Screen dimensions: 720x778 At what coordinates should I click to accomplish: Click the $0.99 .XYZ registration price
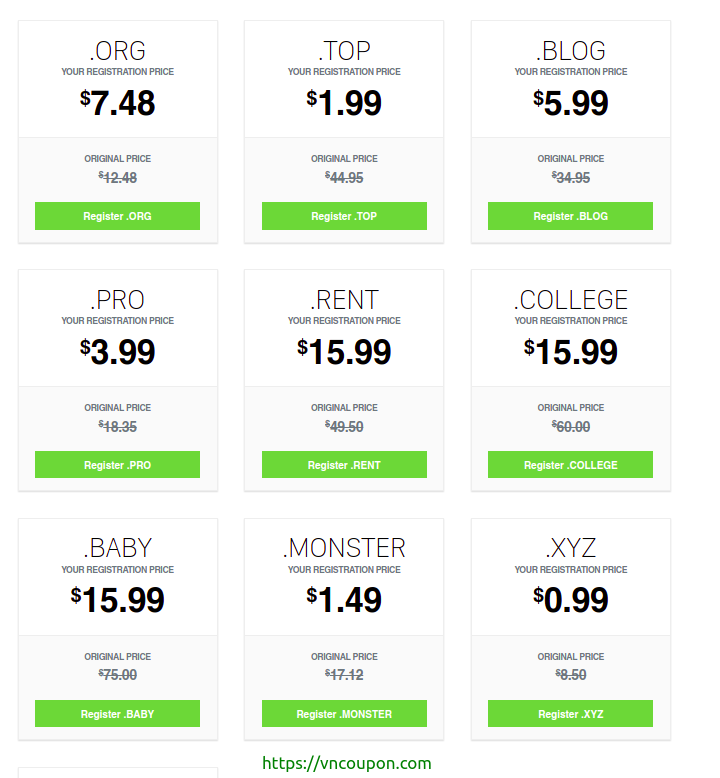coord(571,600)
